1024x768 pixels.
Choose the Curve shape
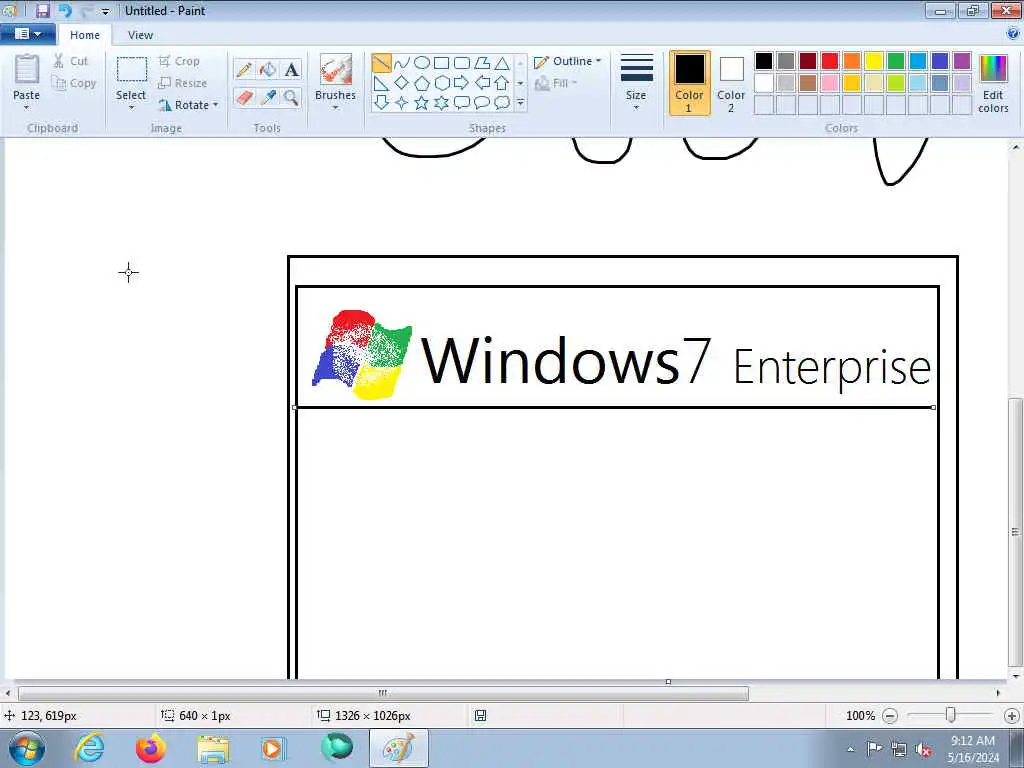pos(402,63)
